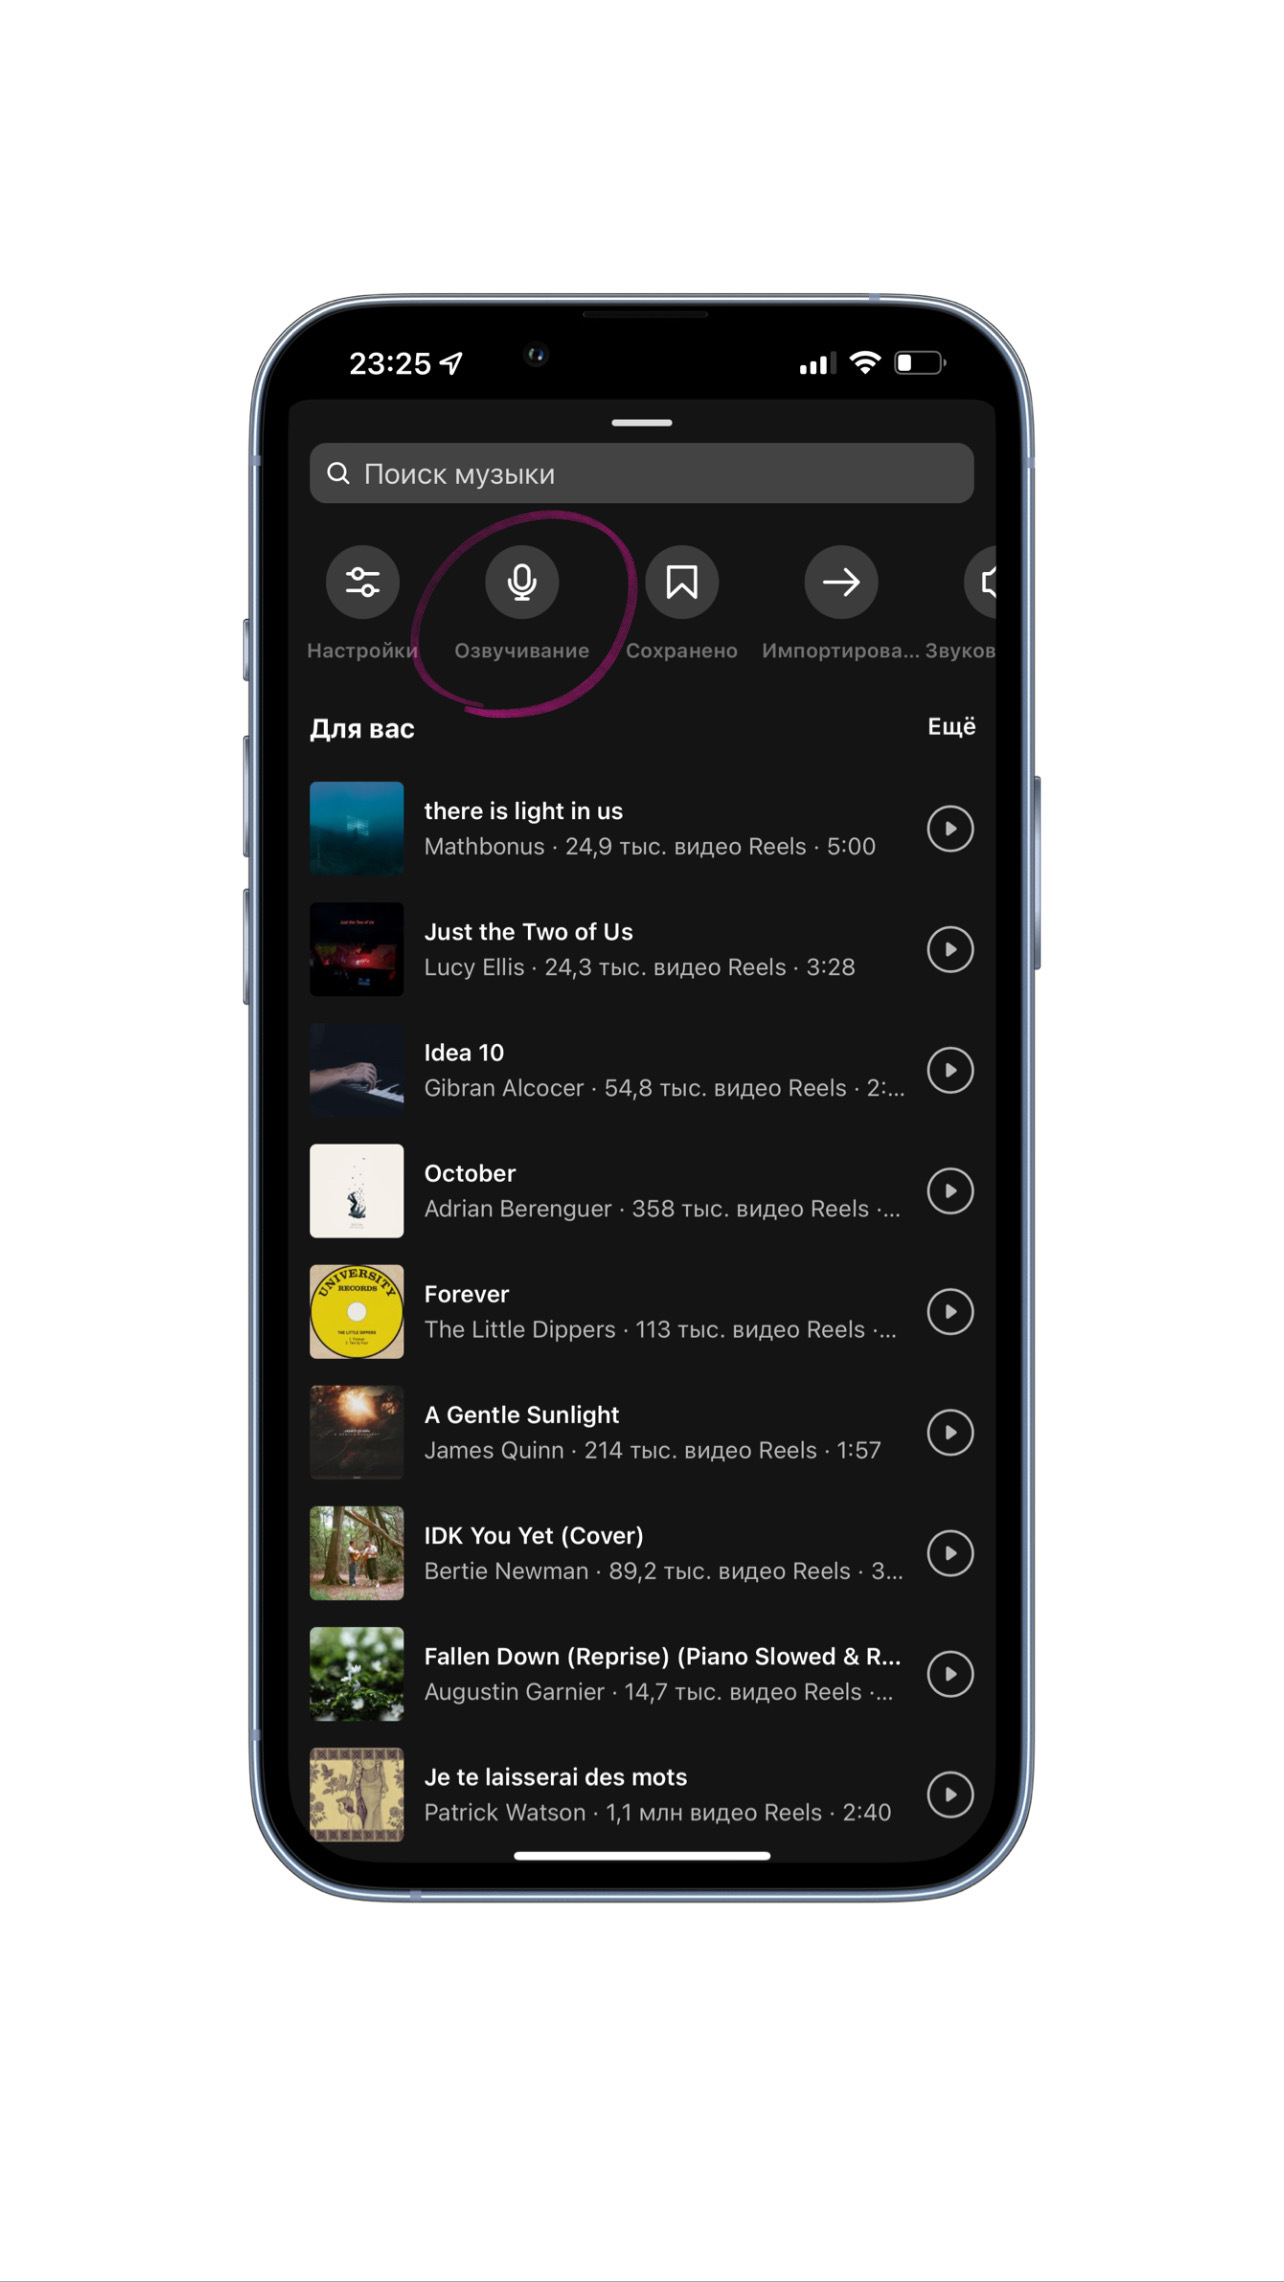
Task: Play preview of A Gentle Sunlight
Action: [x=950, y=1433]
